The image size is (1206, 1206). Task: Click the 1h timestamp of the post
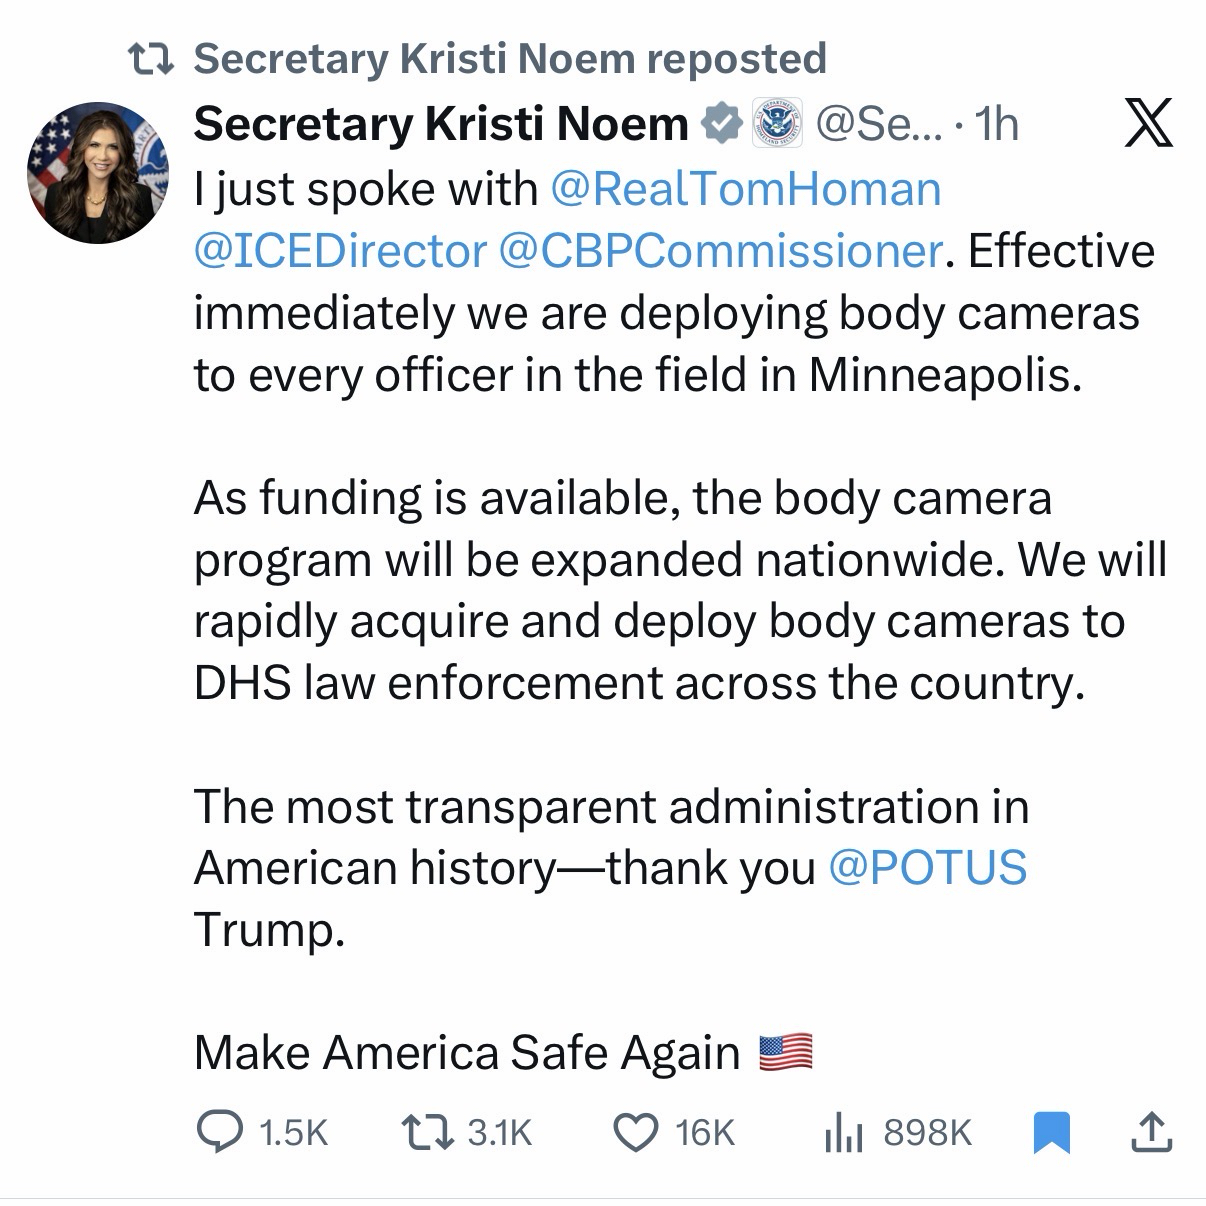(x=996, y=124)
